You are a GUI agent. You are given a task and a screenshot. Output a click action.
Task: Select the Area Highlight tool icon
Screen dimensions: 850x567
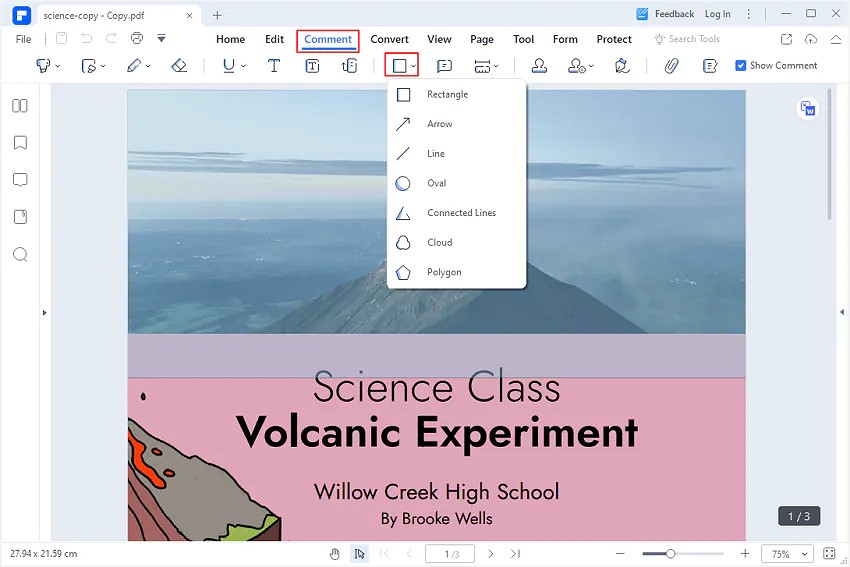pos(88,66)
